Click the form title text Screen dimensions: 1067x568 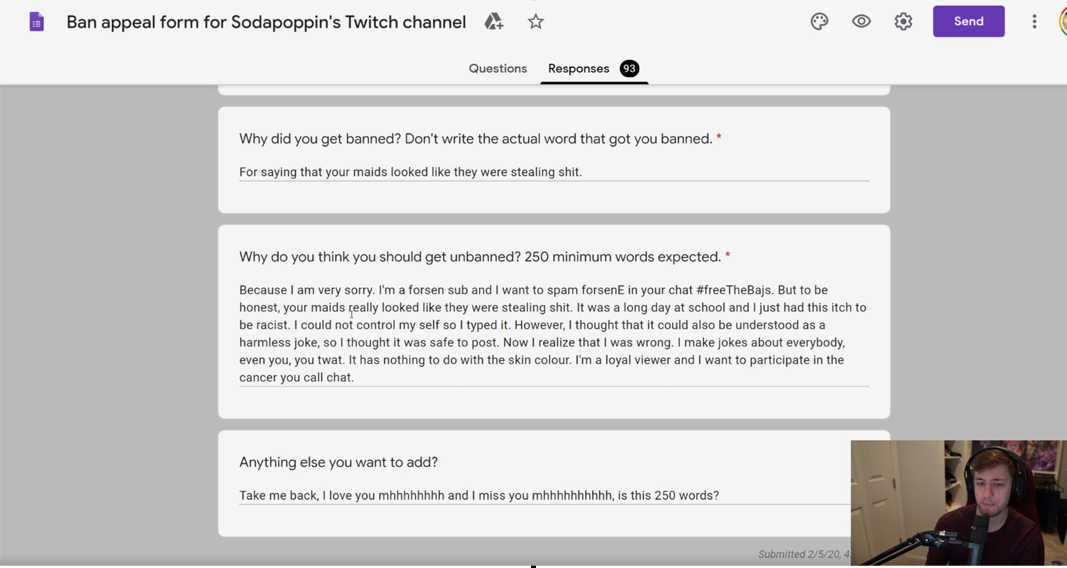click(x=266, y=22)
